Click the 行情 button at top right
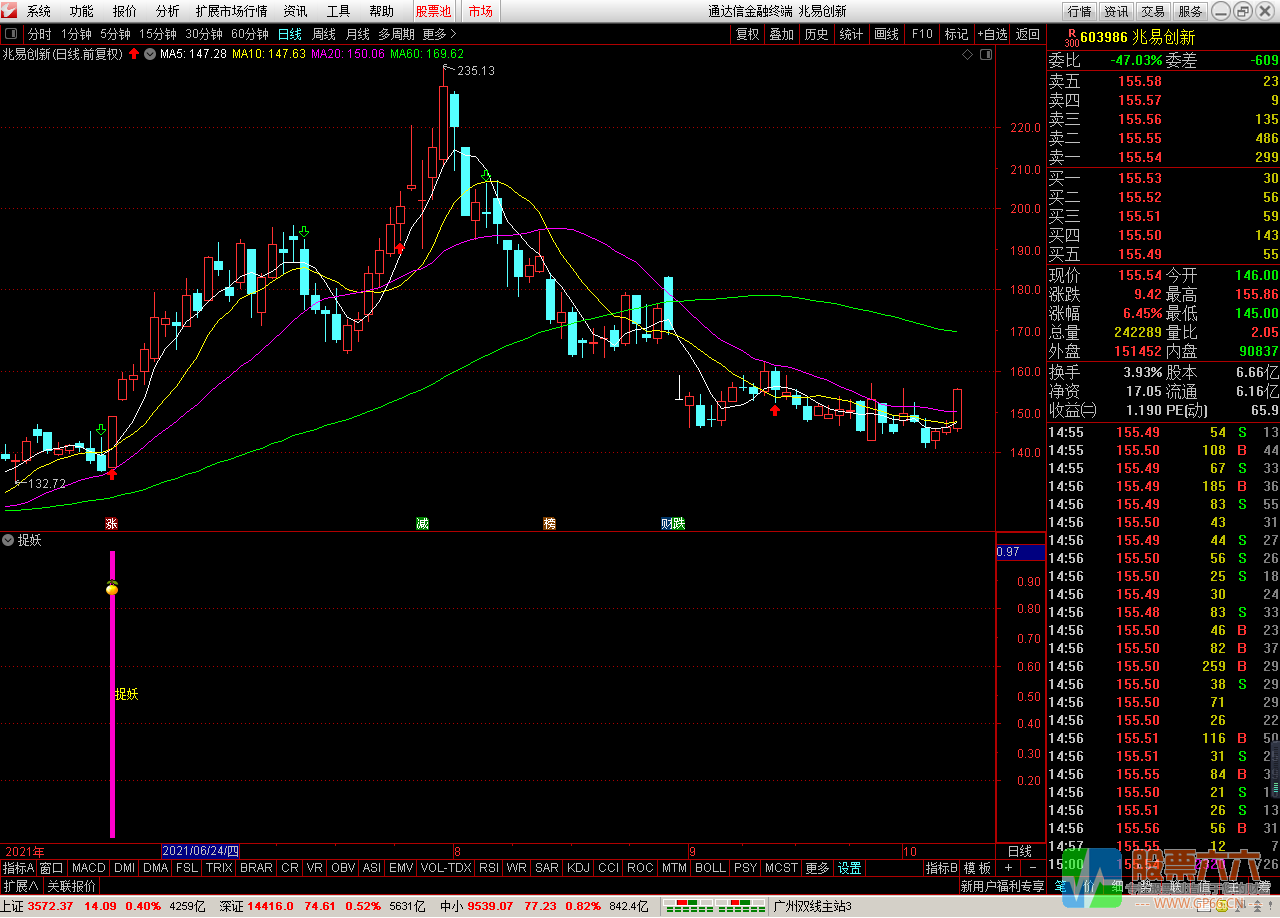The height and width of the screenshot is (918, 1280). [x=1080, y=12]
